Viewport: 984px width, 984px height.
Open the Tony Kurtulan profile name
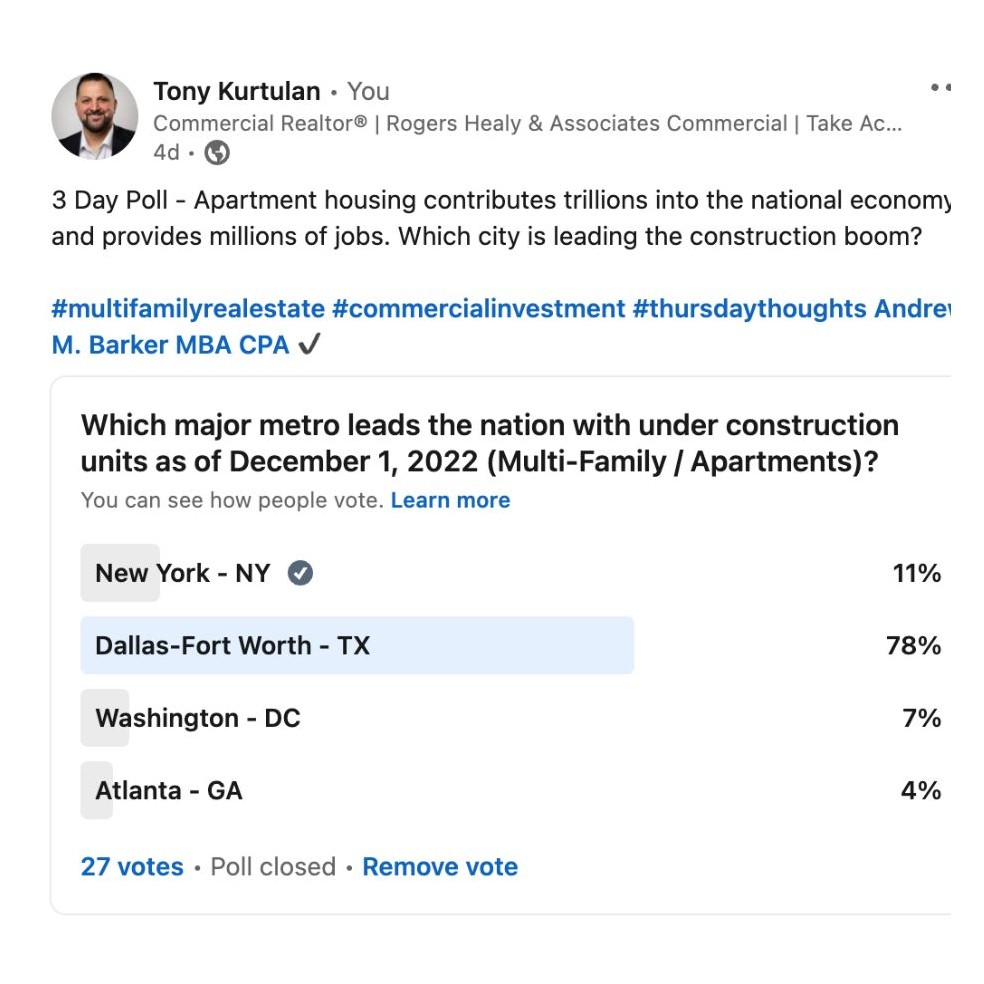click(237, 91)
